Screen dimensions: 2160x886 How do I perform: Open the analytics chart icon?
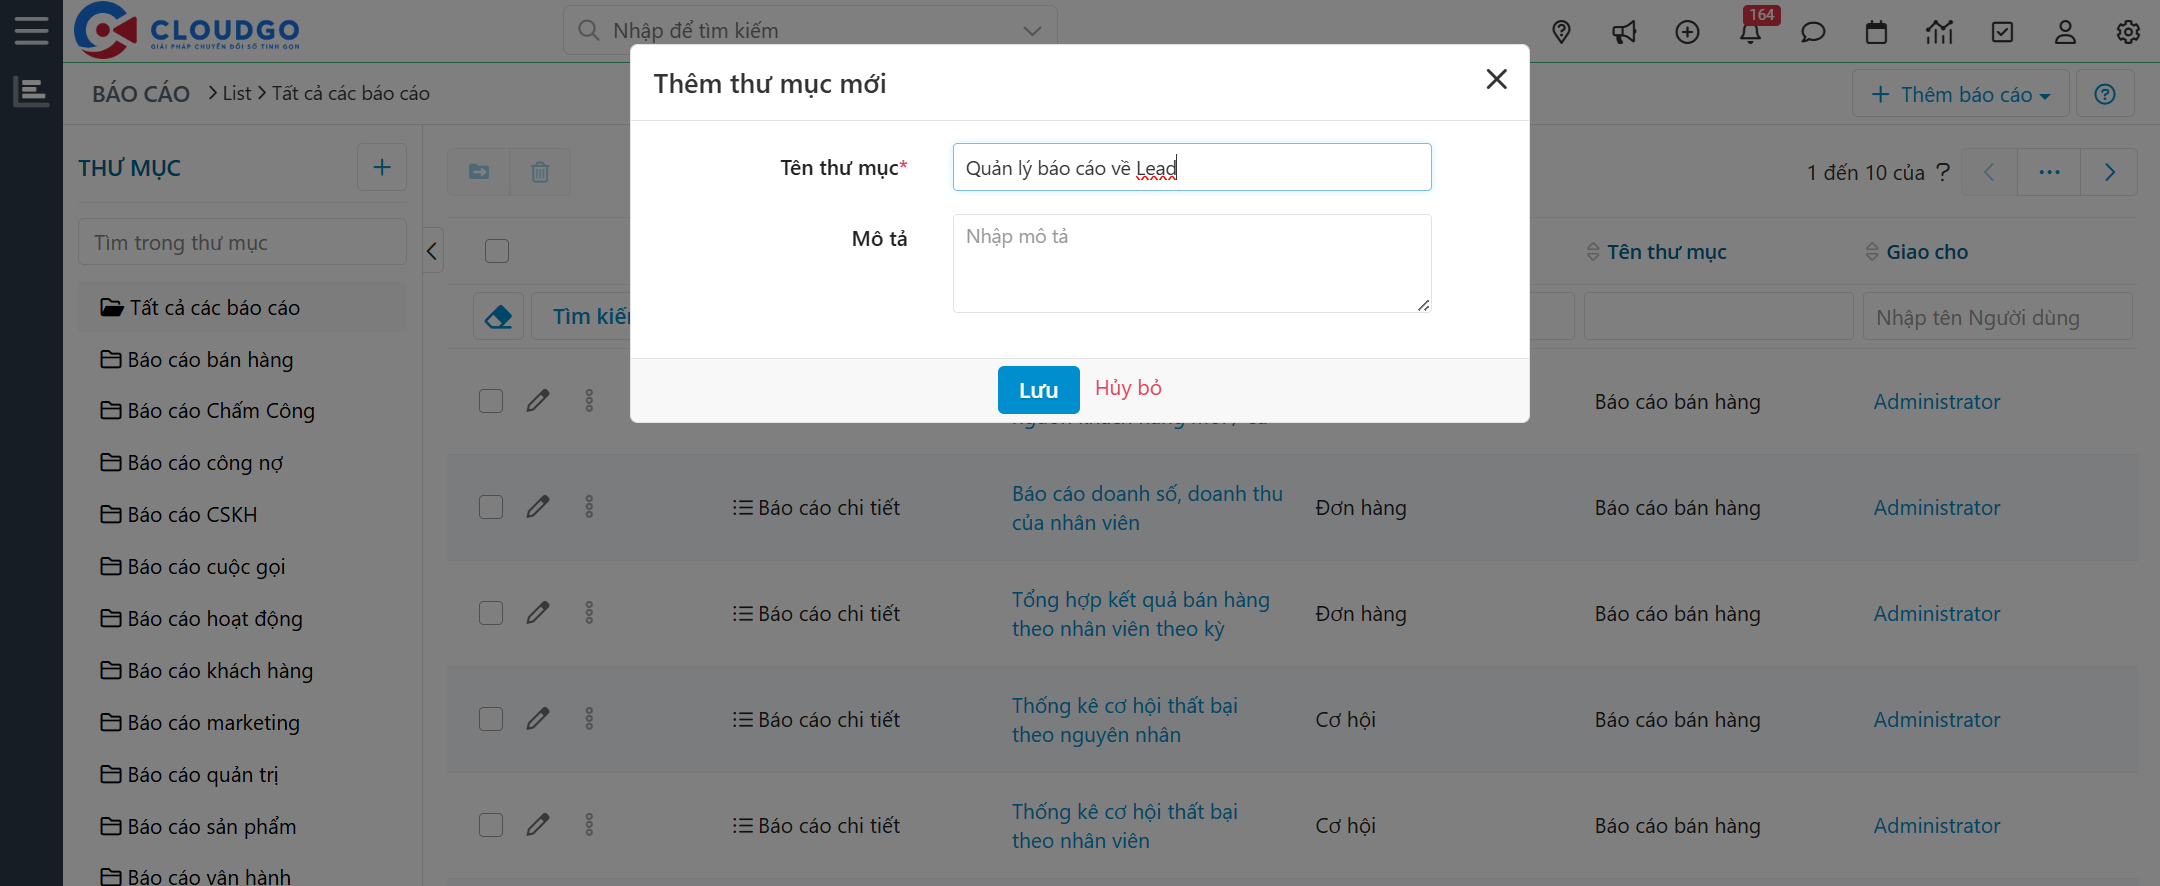[1939, 32]
